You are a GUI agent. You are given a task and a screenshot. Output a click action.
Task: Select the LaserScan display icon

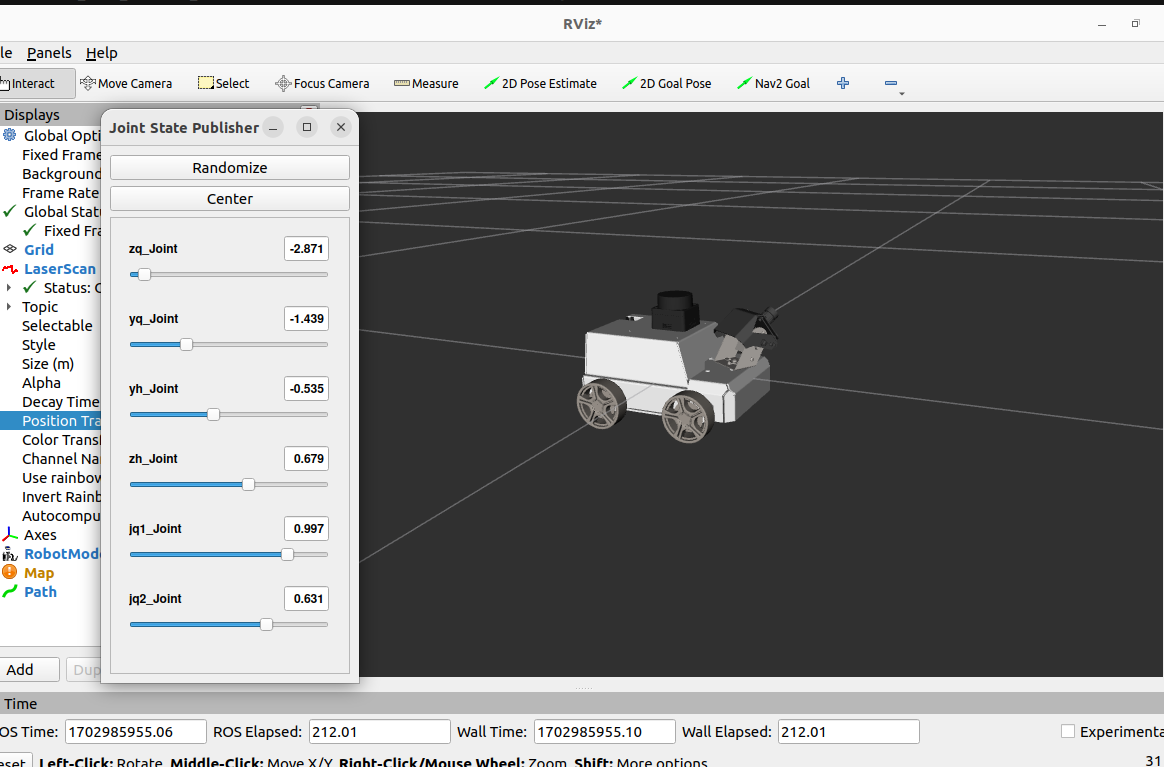pyautogui.click(x=10, y=269)
